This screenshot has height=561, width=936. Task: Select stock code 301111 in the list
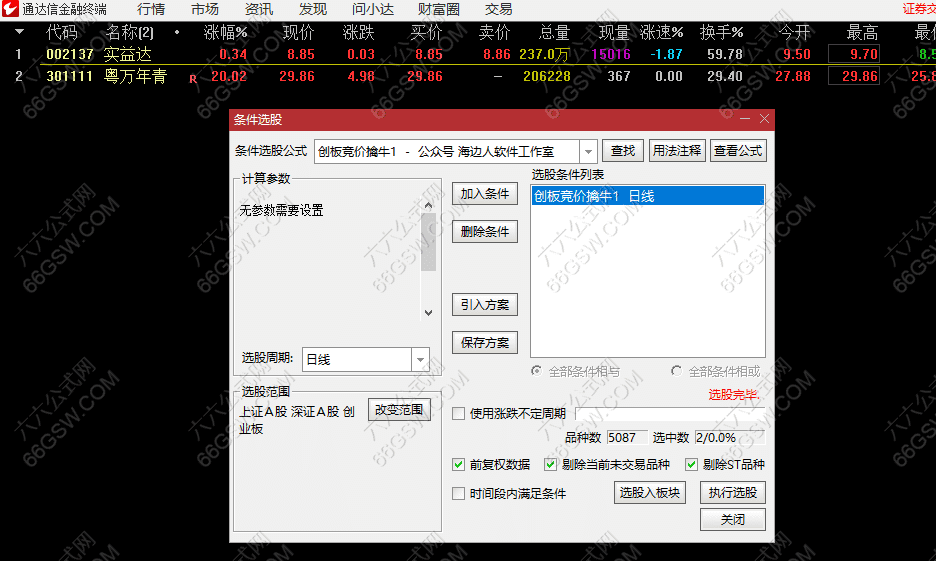point(70,76)
